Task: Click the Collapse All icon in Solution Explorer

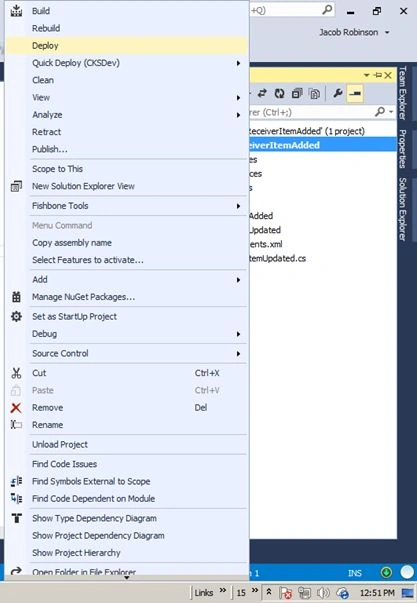Action: click(x=297, y=93)
